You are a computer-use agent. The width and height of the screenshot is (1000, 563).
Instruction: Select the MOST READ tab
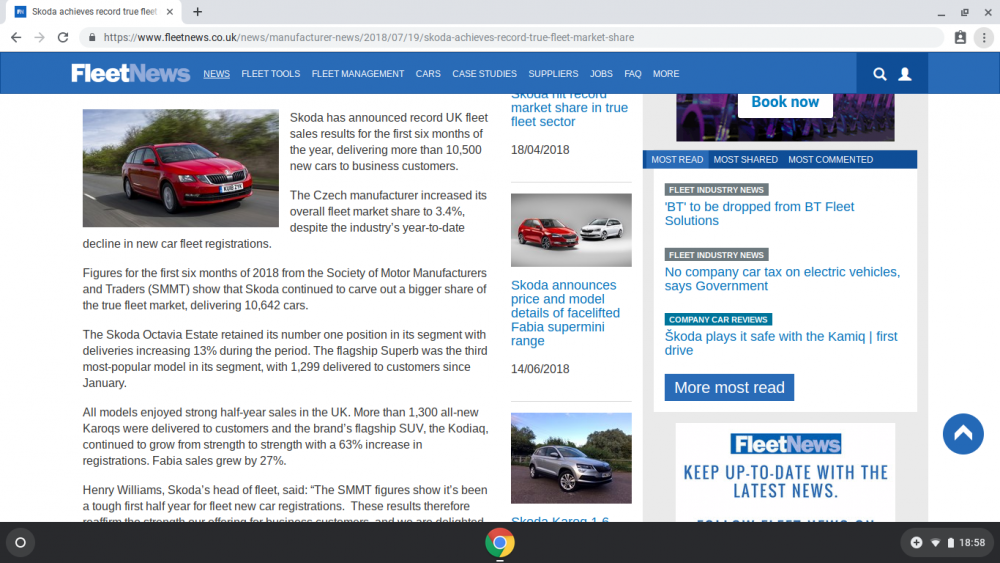[677, 159]
